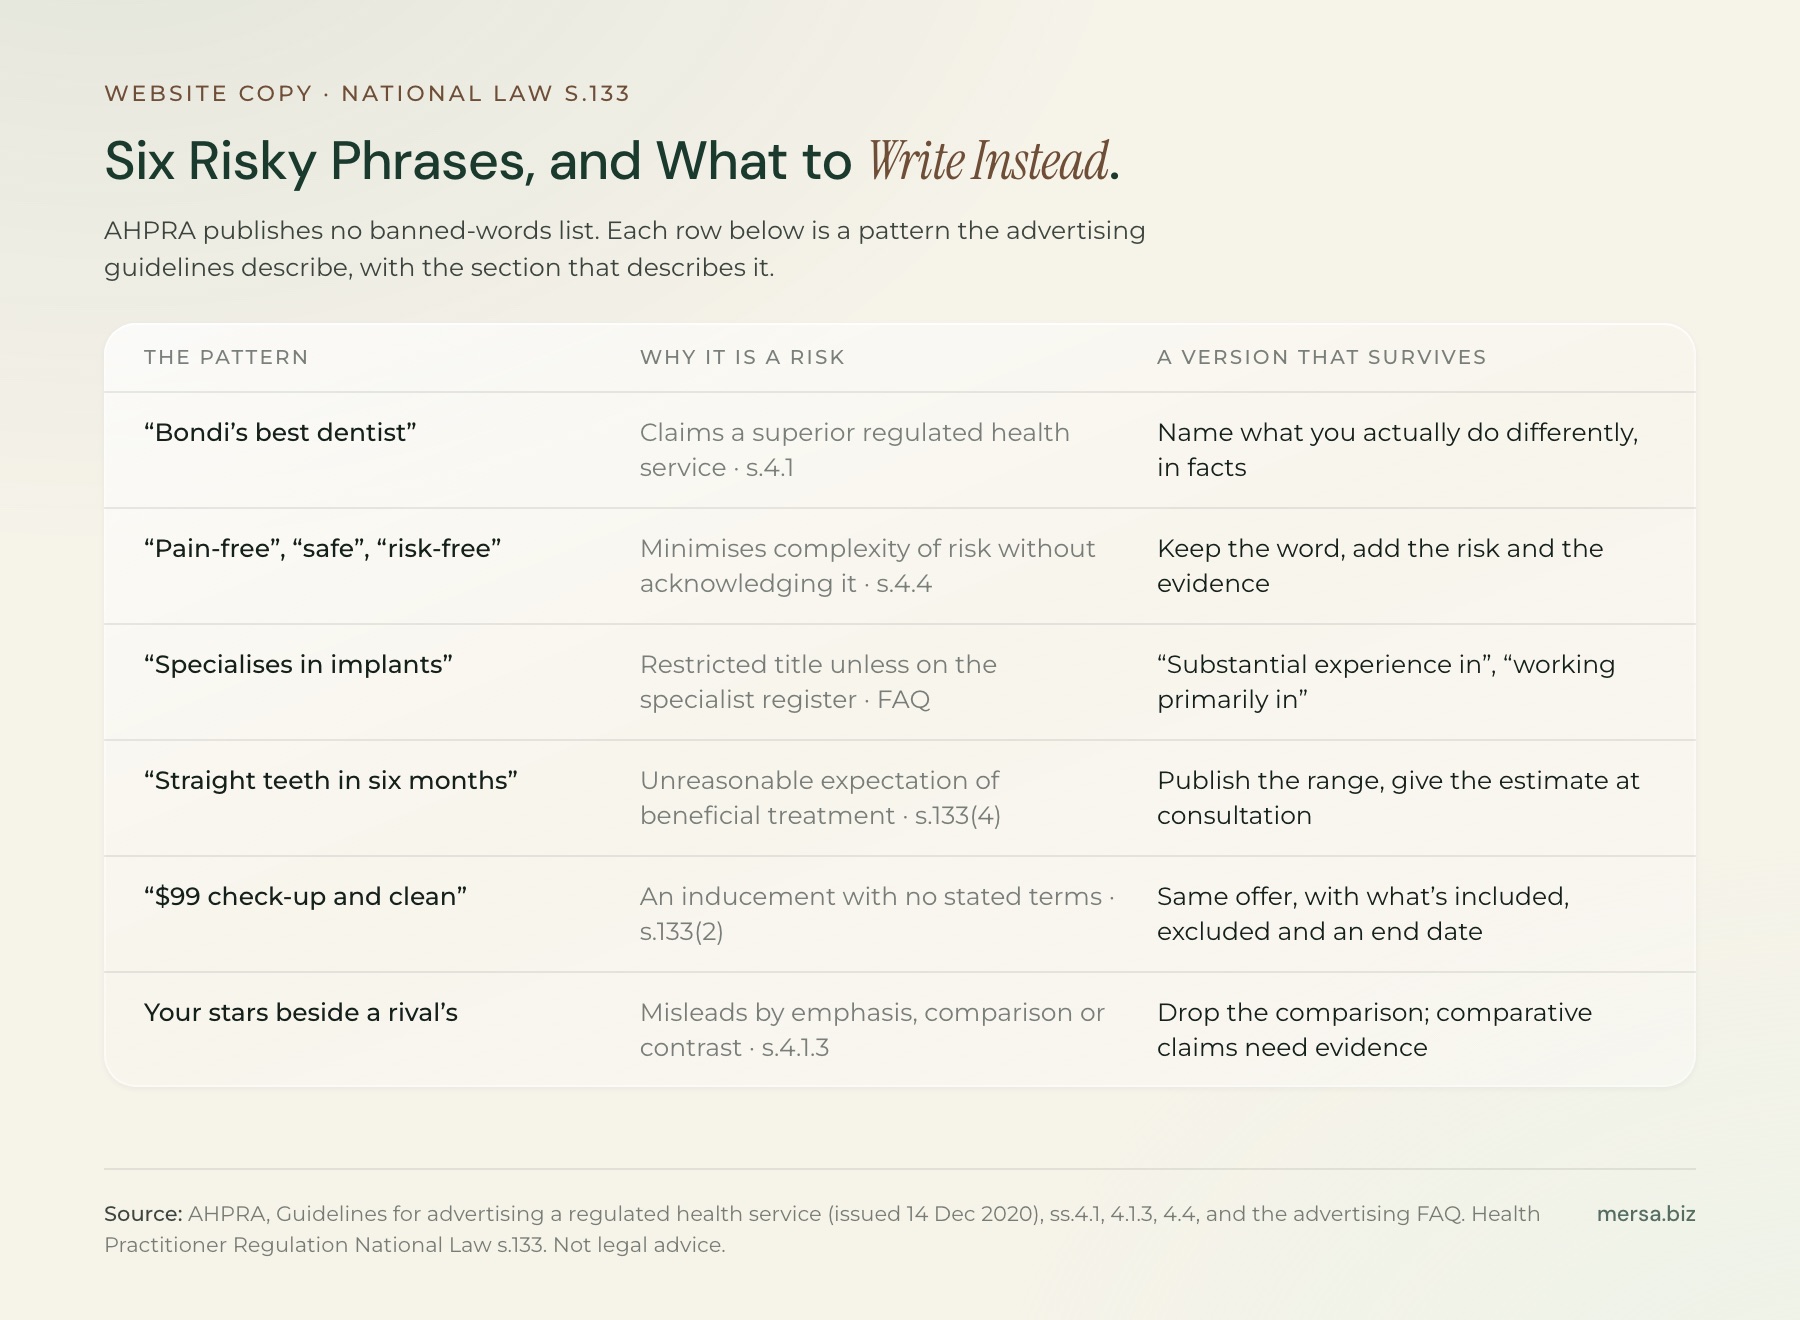Click "Drop the comparison" advice text
Image resolution: width=1800 pixels, height=1320 pixels.
(x=1374, y=1030)
